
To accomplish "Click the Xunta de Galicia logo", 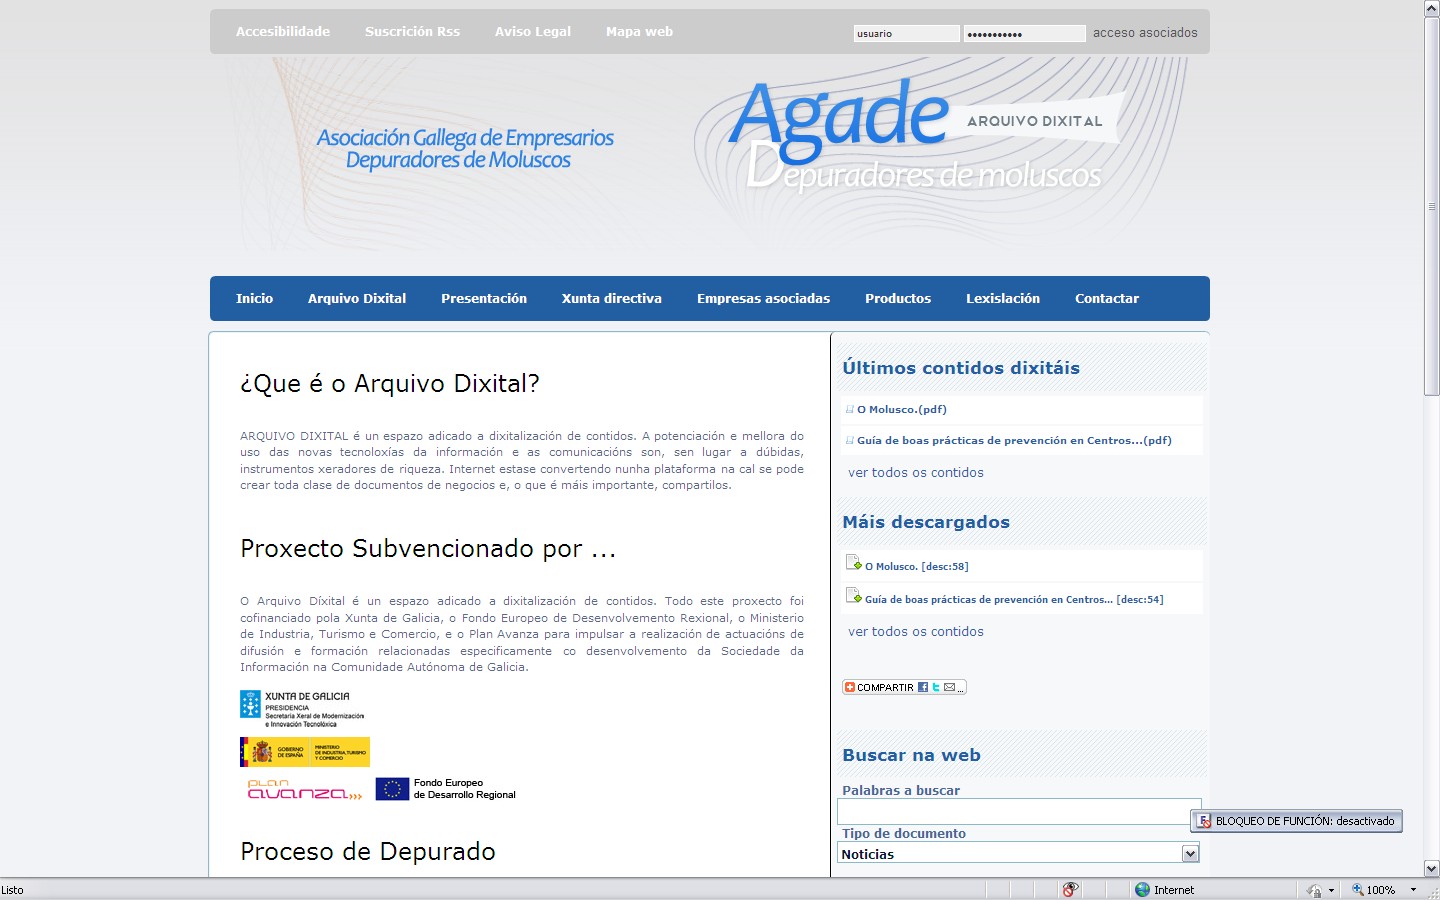I will pyautogui.click(x=302, y=709).
